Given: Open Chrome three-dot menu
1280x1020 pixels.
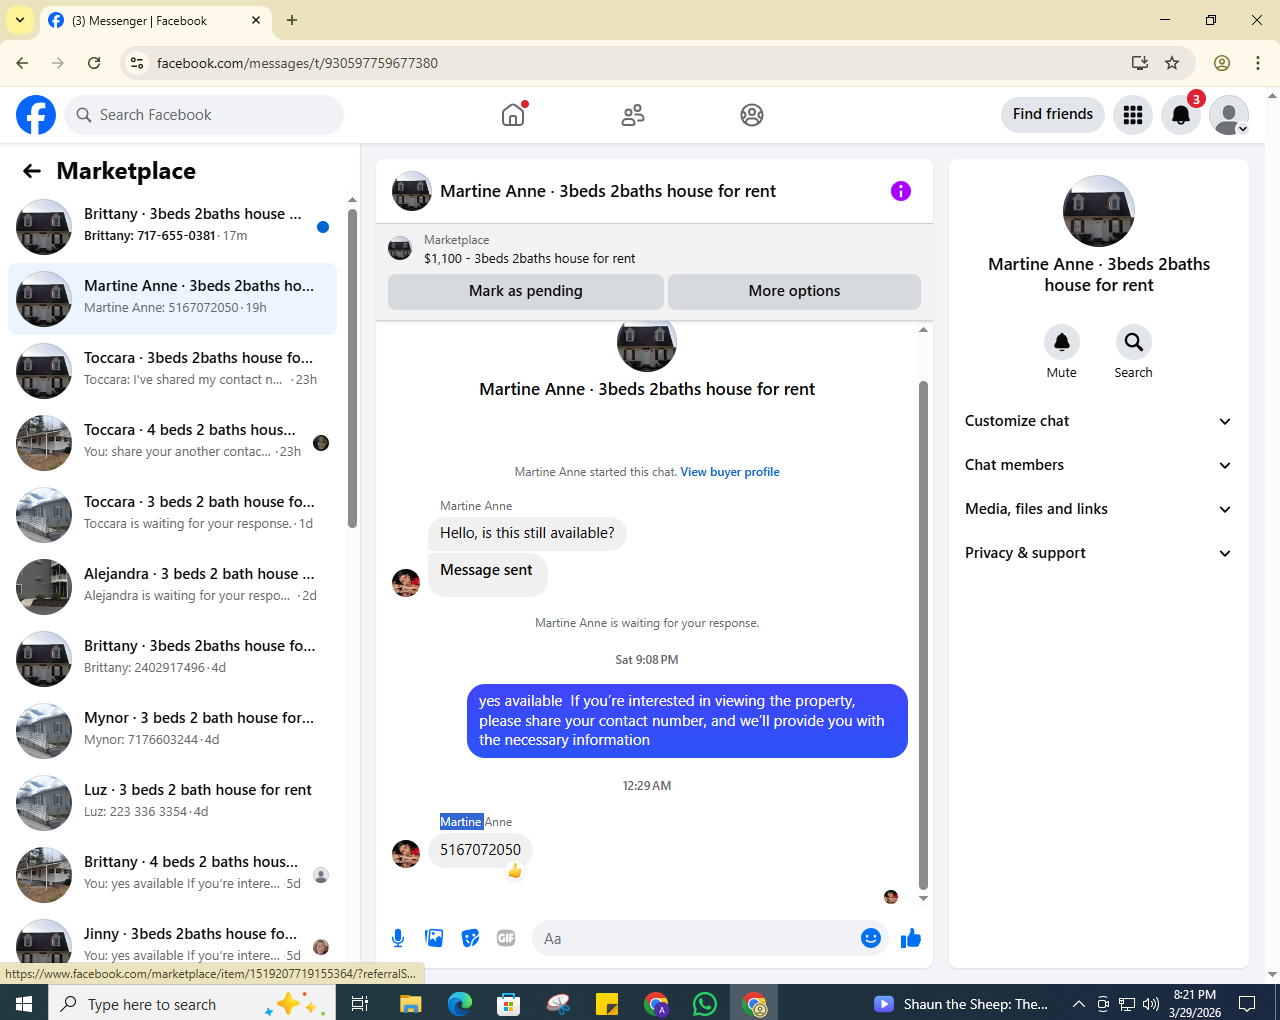Looking at the screenshot, I should [x=1258, y=63].
